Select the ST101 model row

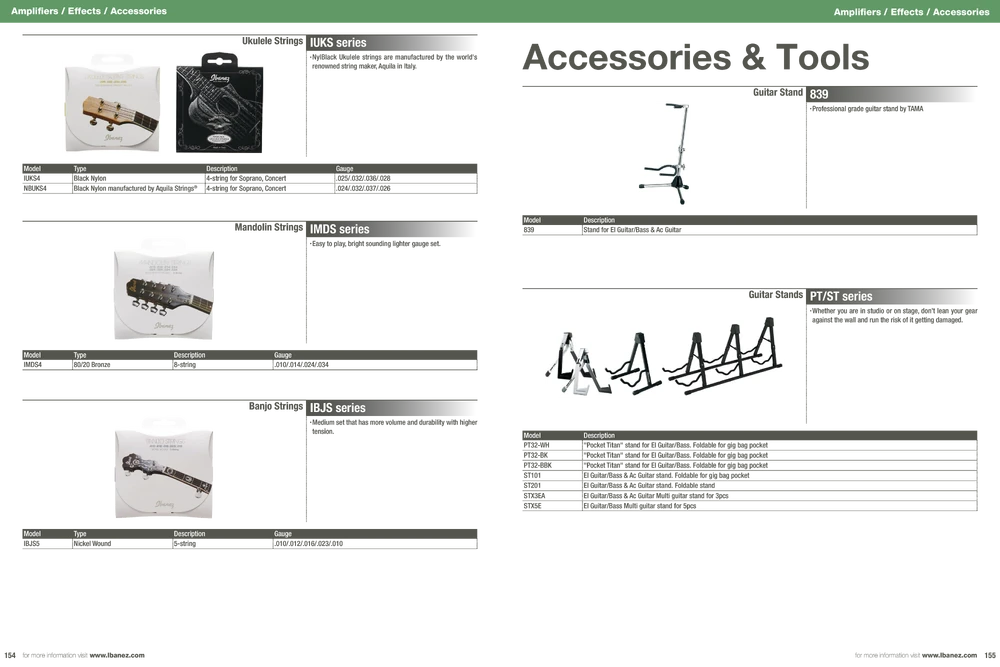pos(750,476)
